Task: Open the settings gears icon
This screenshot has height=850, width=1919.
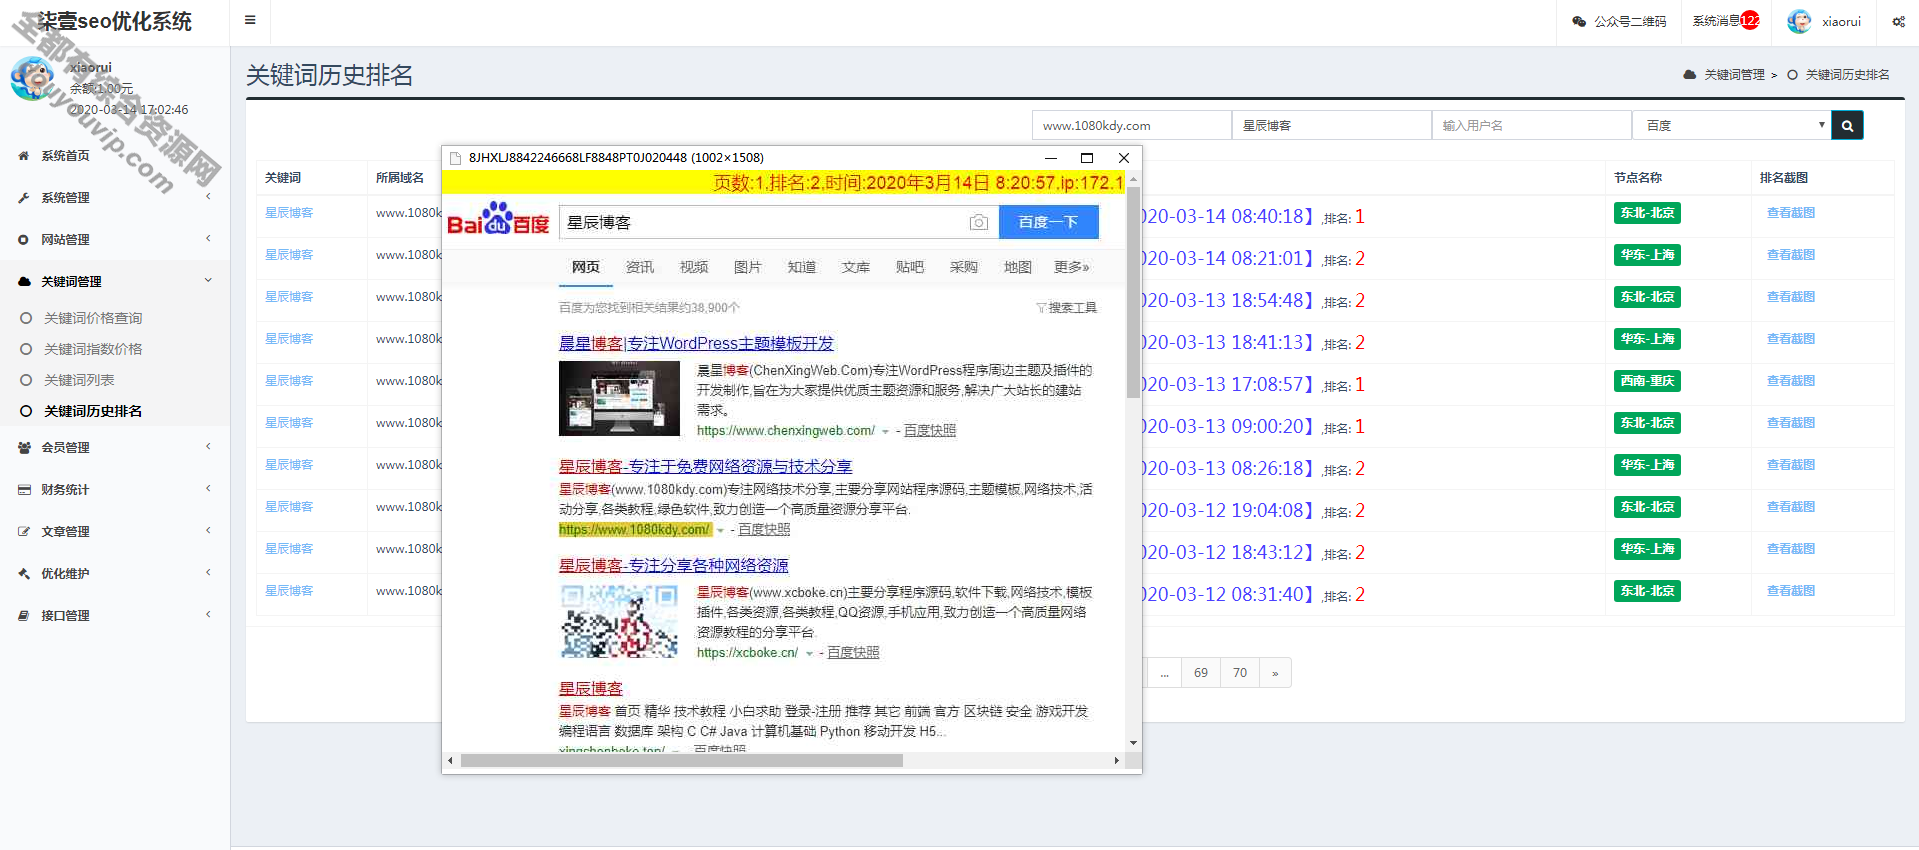Action: (x=1898, y=21)
